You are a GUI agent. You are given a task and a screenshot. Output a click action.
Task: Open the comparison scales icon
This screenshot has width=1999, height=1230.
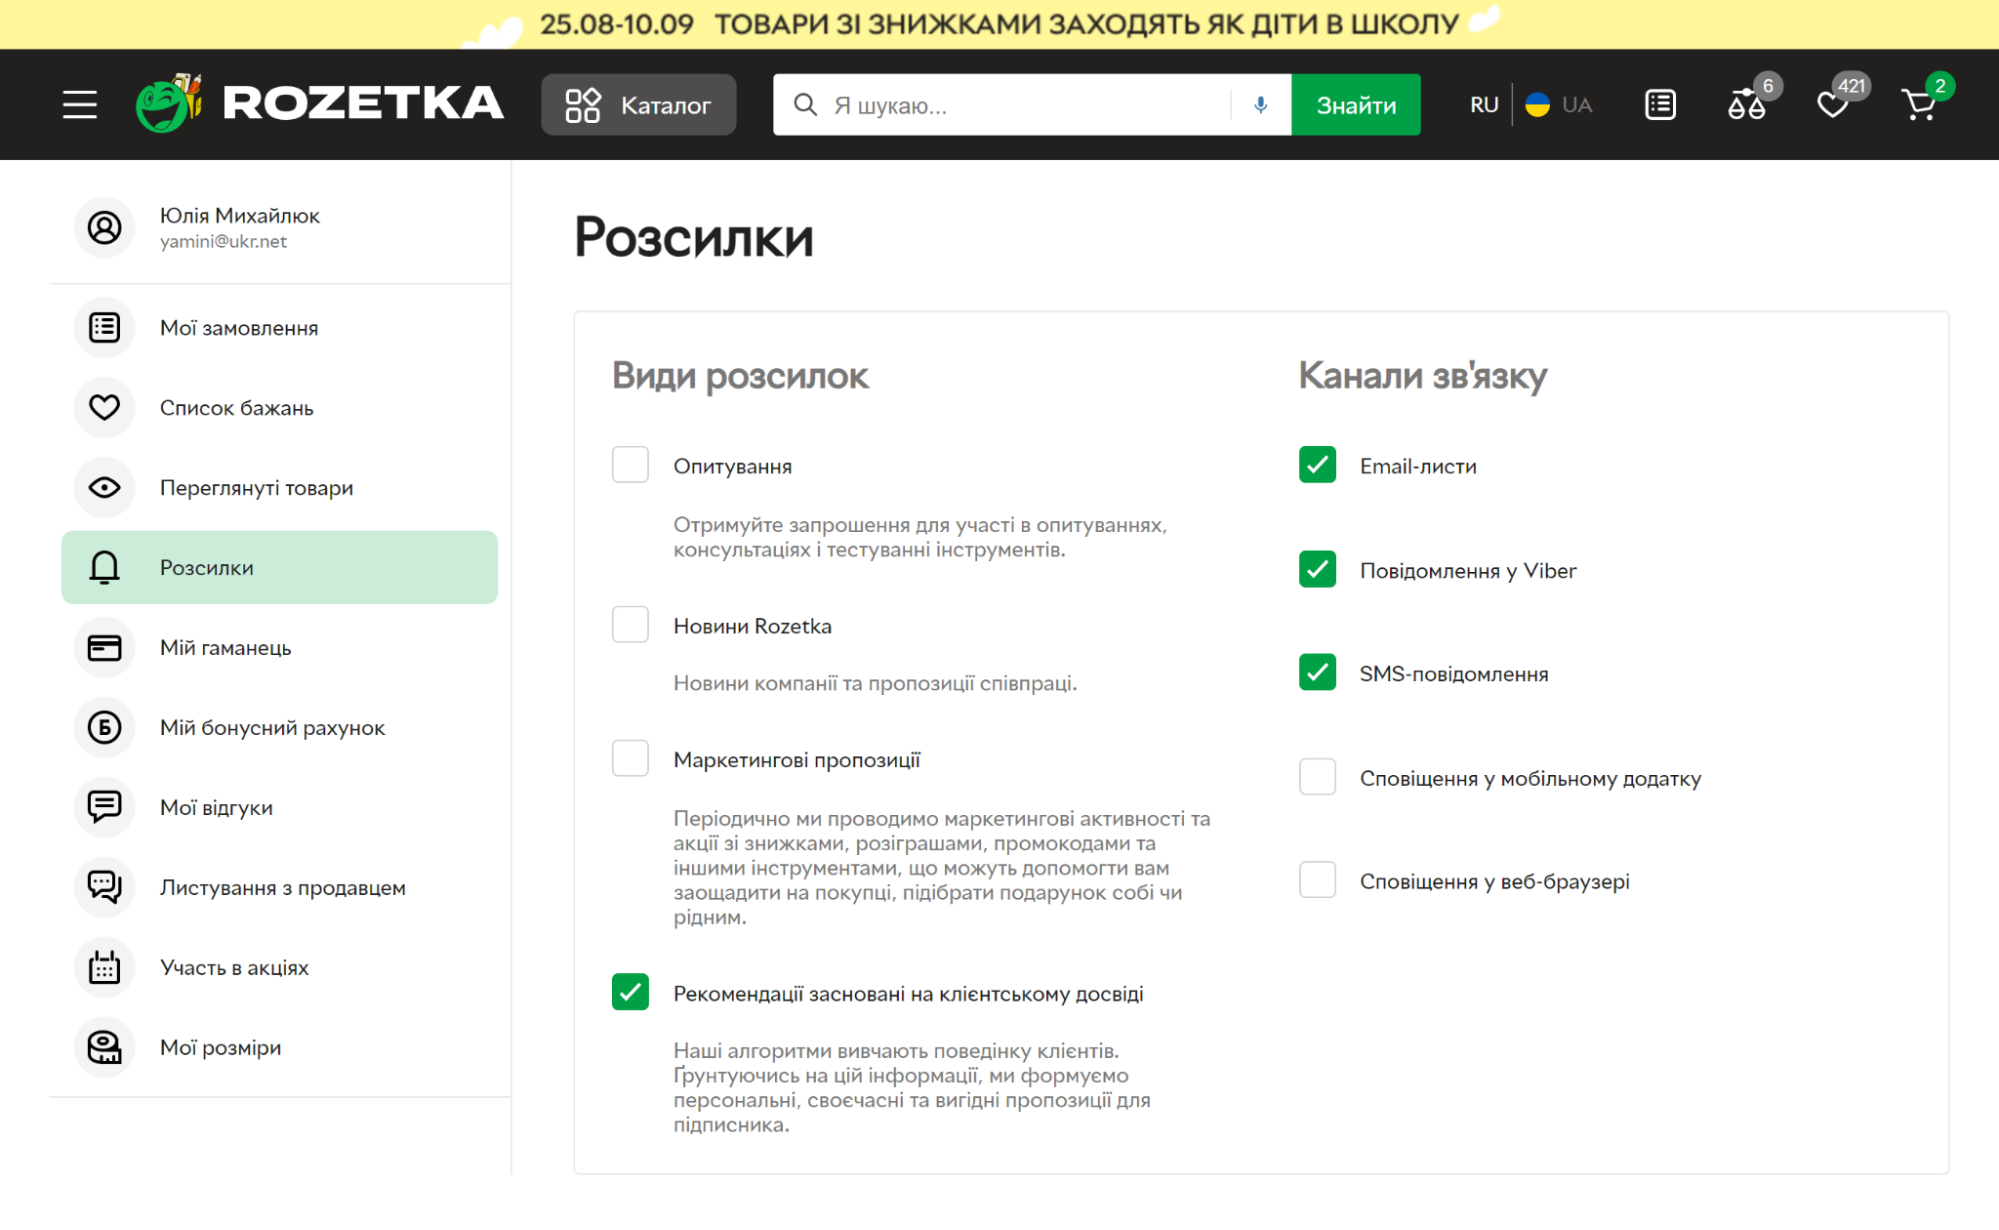tap(1746, 104)
